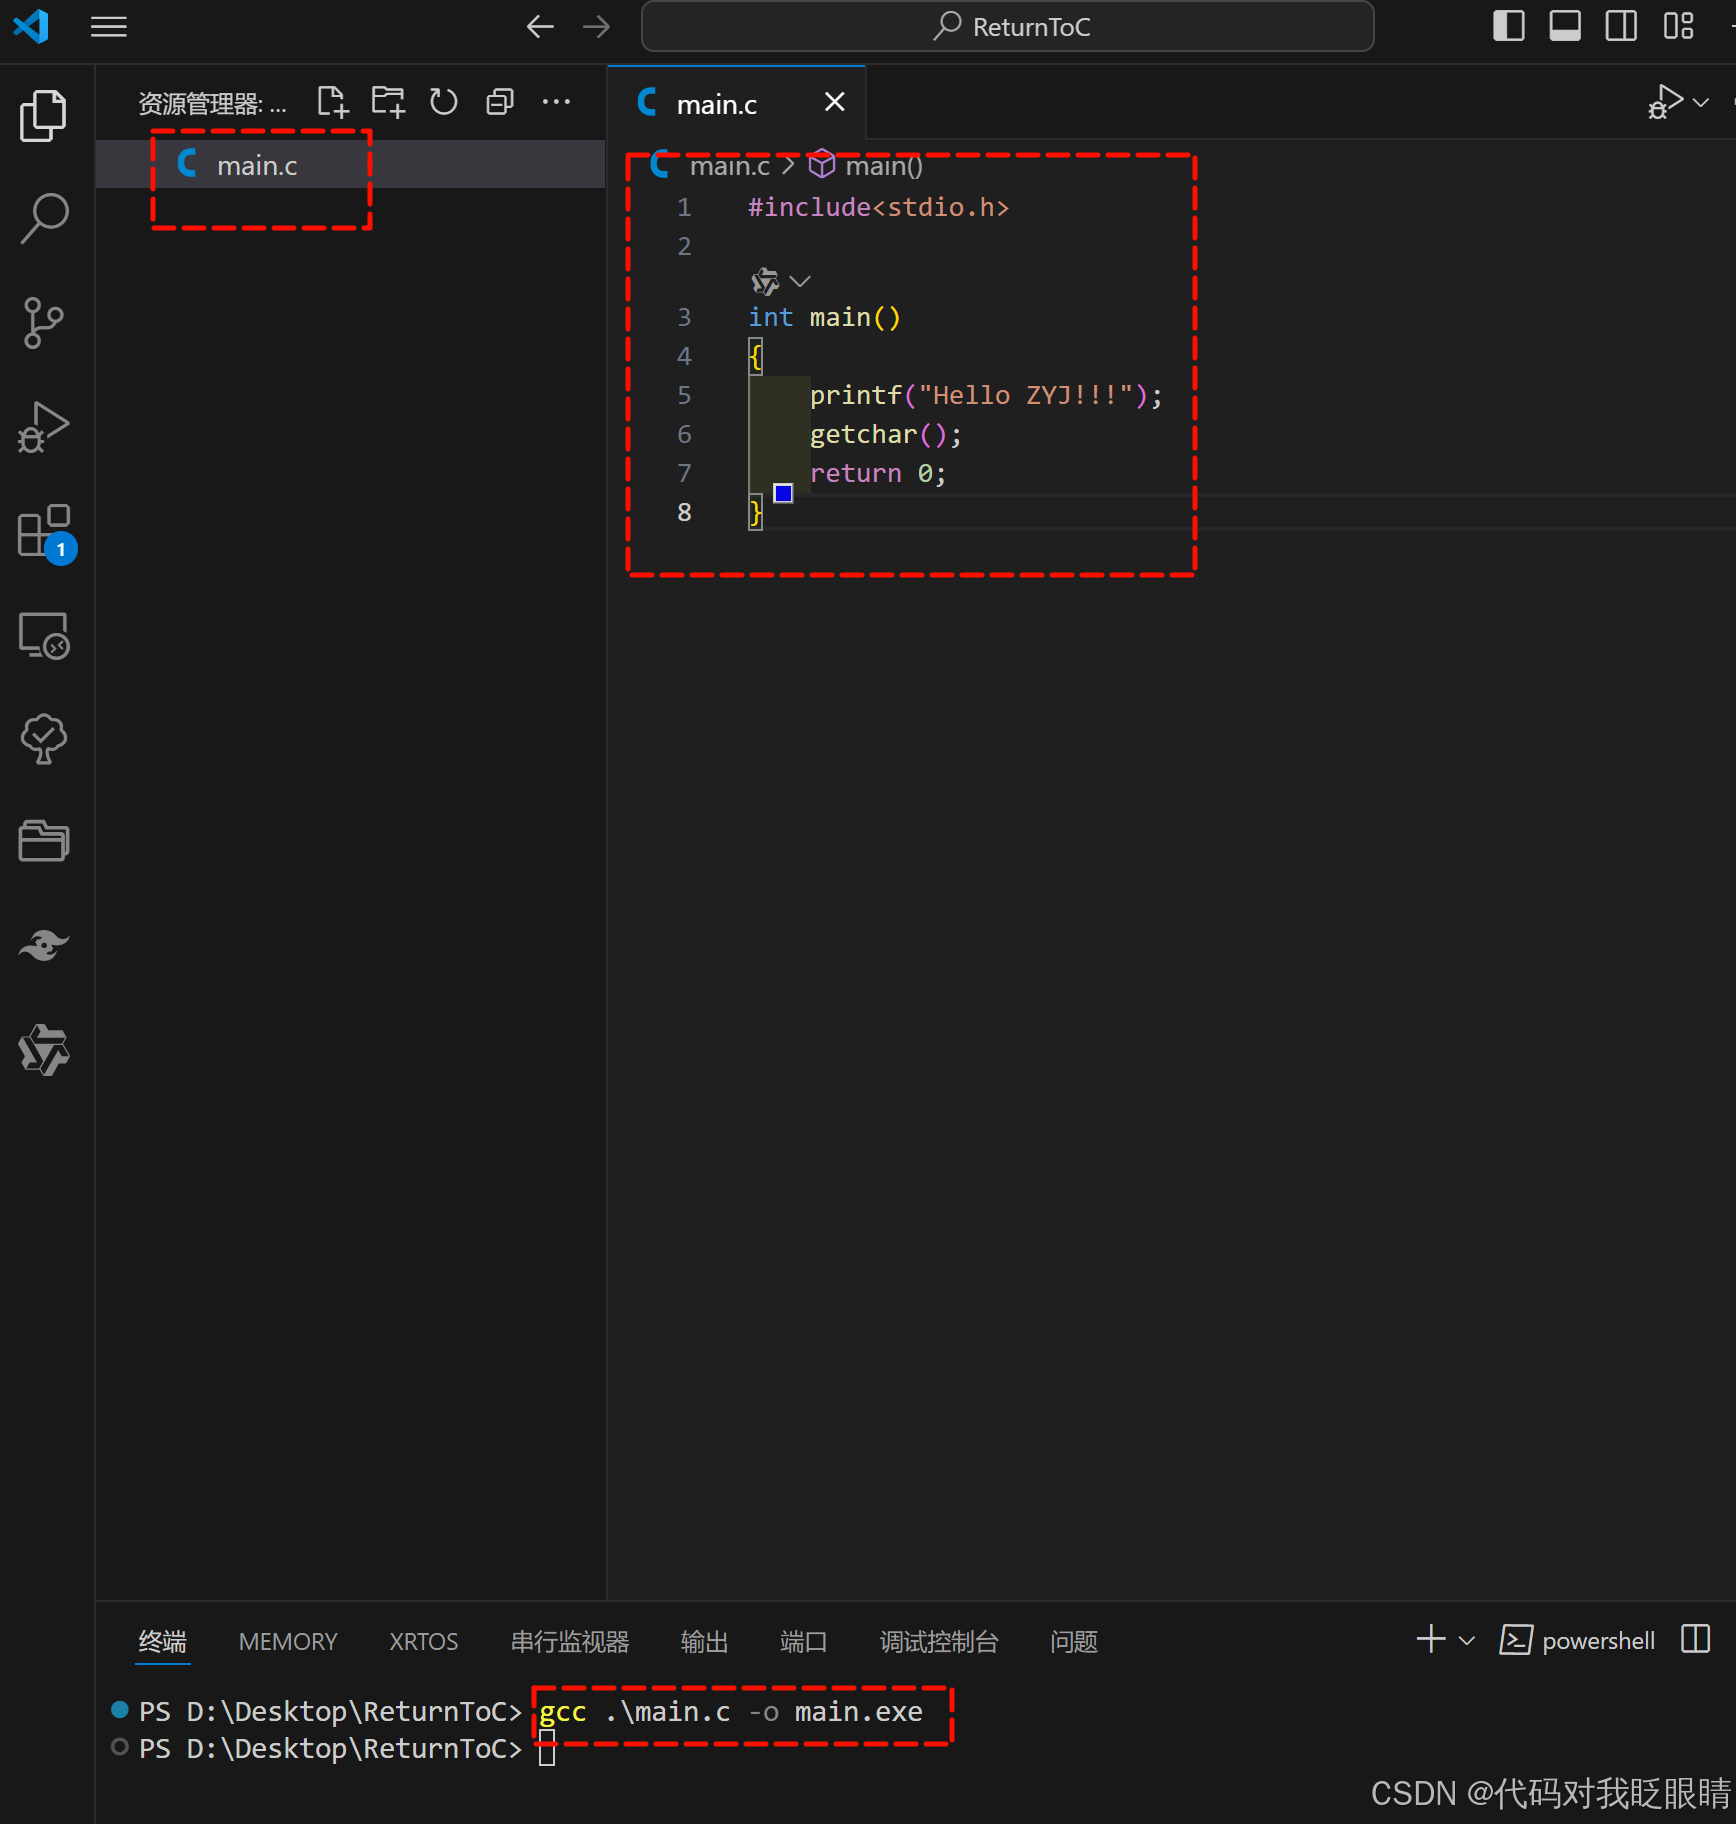Image resolution: width=1736 pixels, height=1824 pixels.
Task: Run or debug the C file
Action: [x=1666, y=102]
